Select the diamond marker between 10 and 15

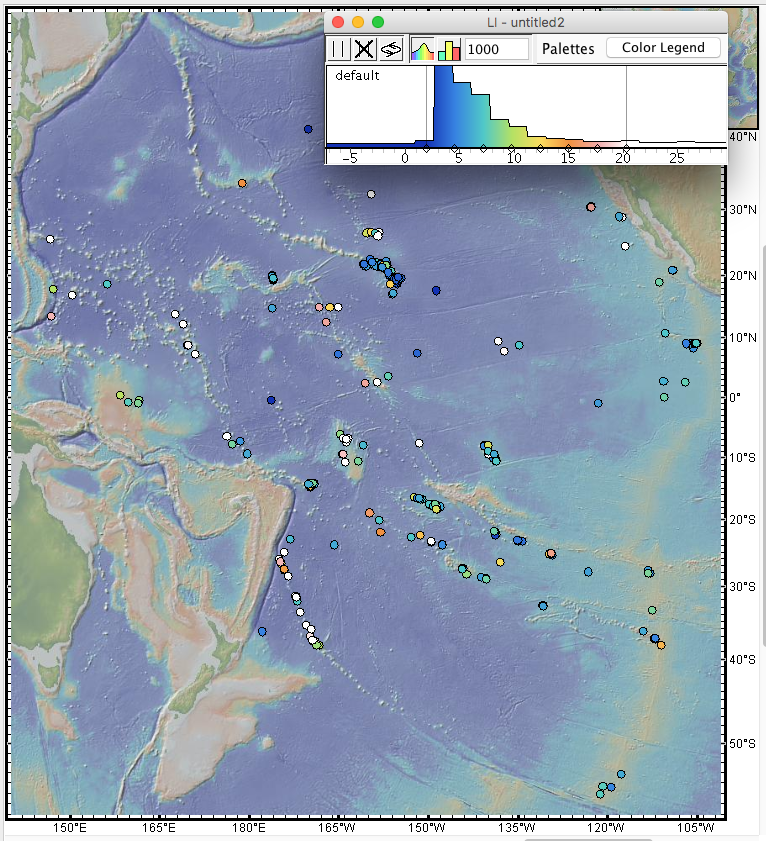point(540,148)
